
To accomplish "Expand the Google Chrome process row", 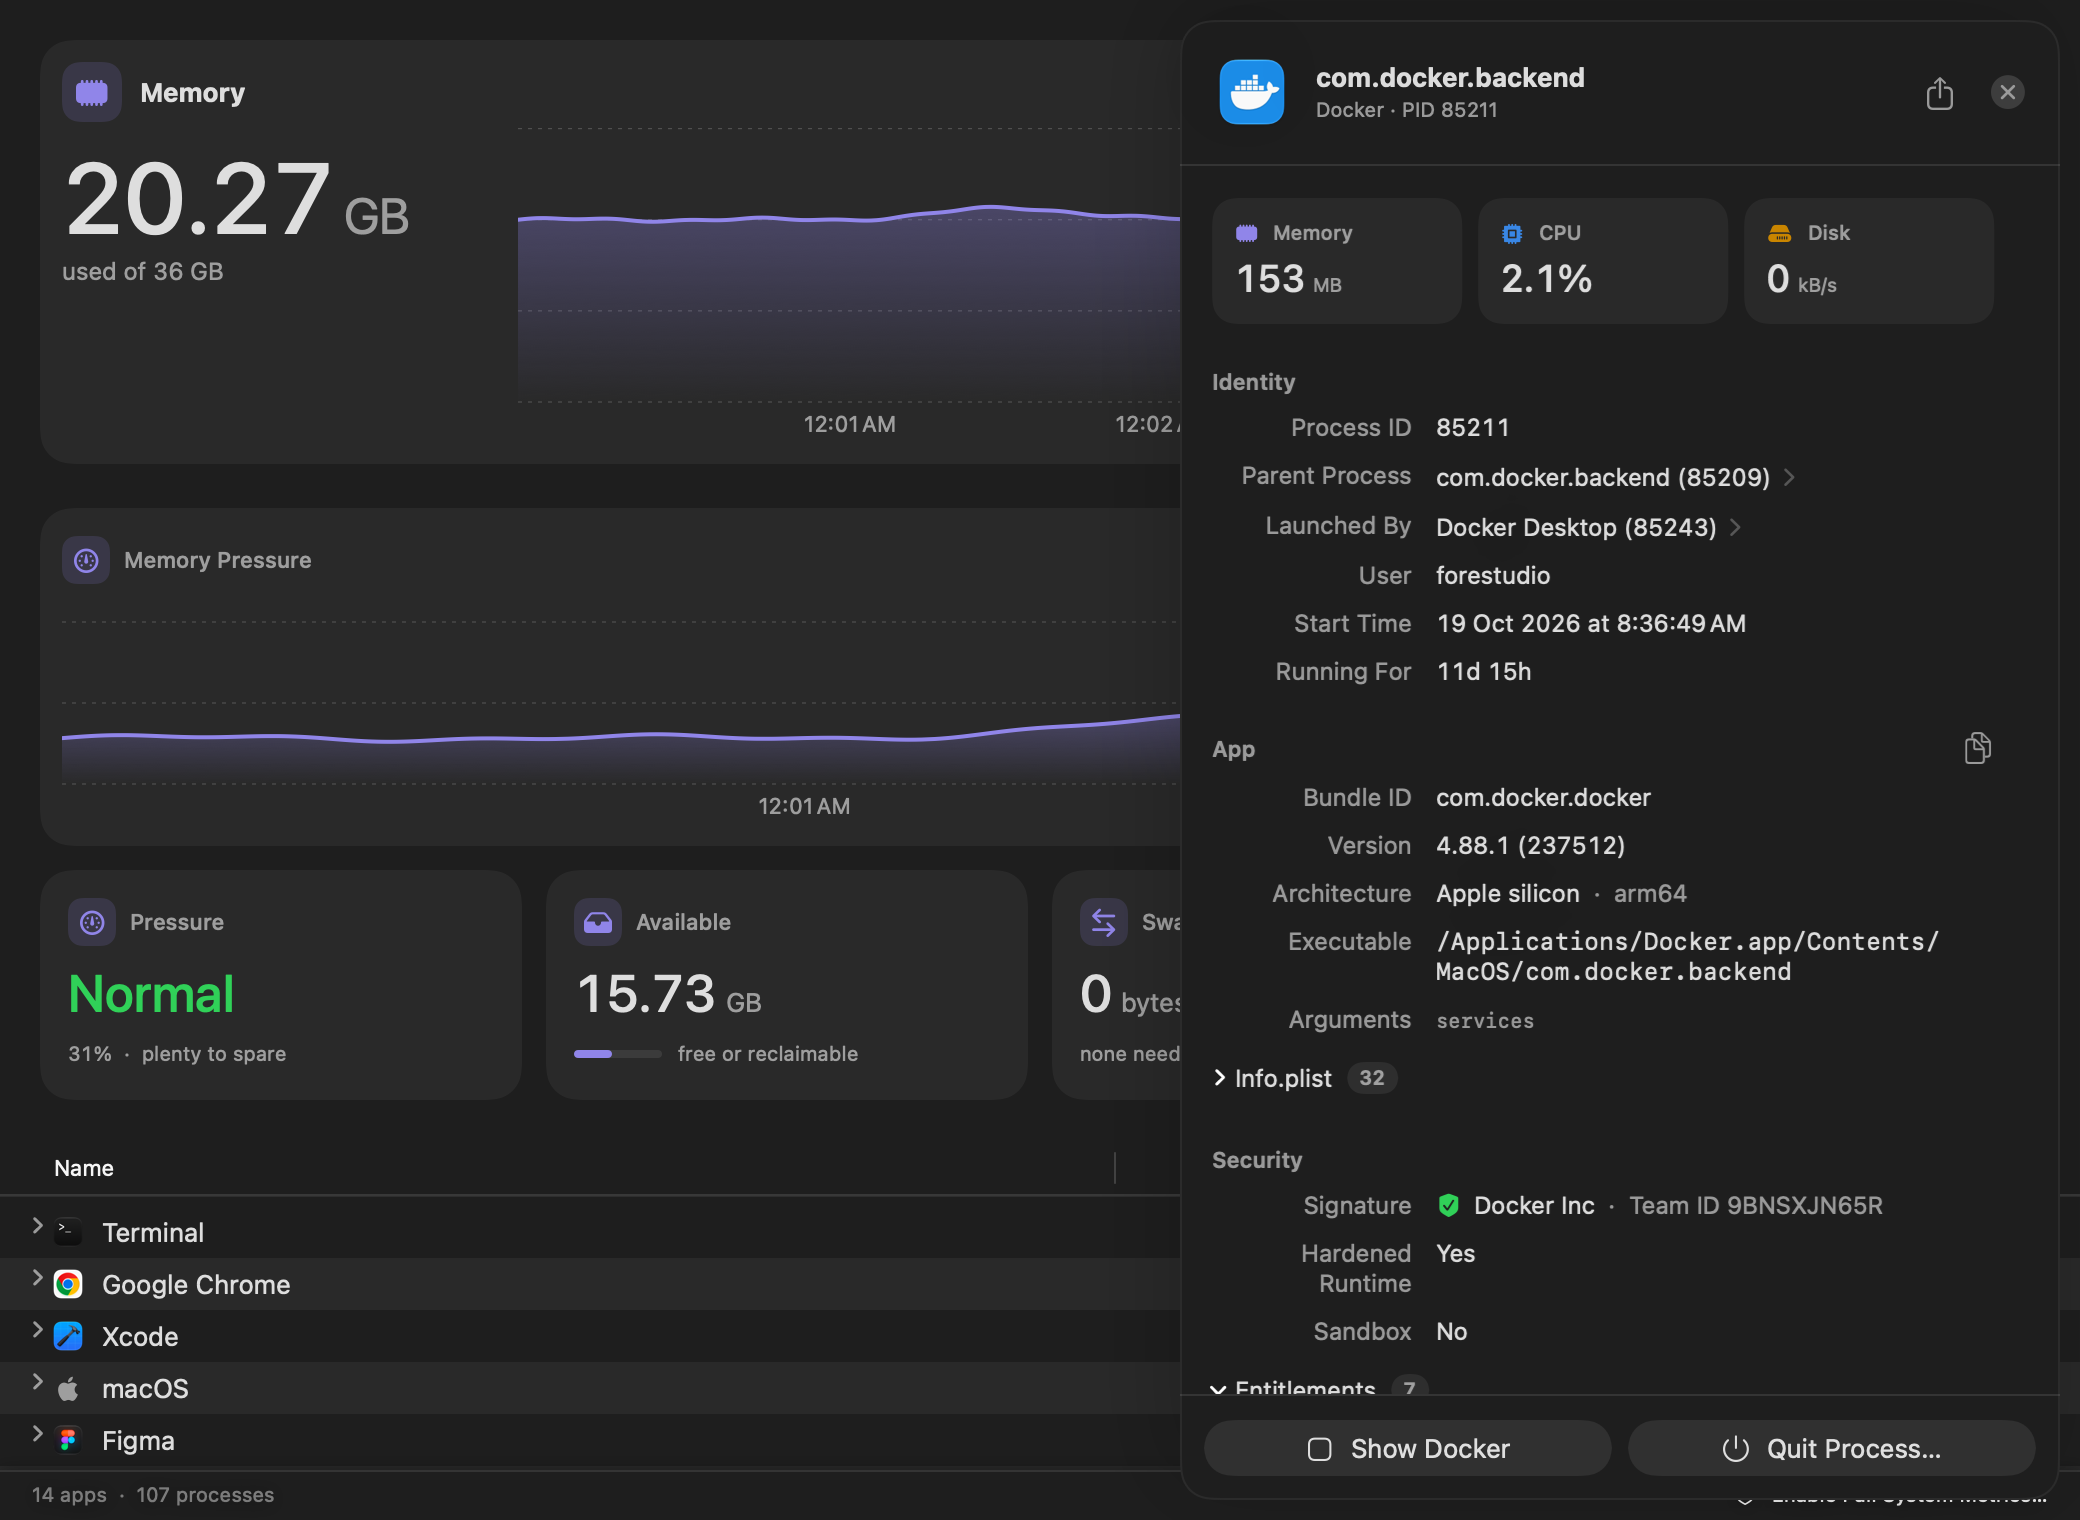I will point(37,1278).
